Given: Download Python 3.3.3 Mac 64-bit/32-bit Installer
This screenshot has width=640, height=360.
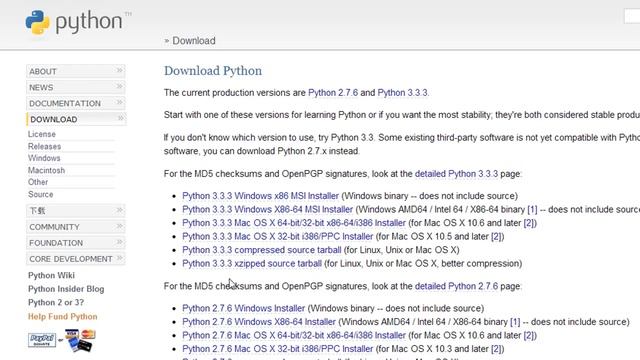Looking at the screenshot, I should pyautogui.click(x=294, y=223).
